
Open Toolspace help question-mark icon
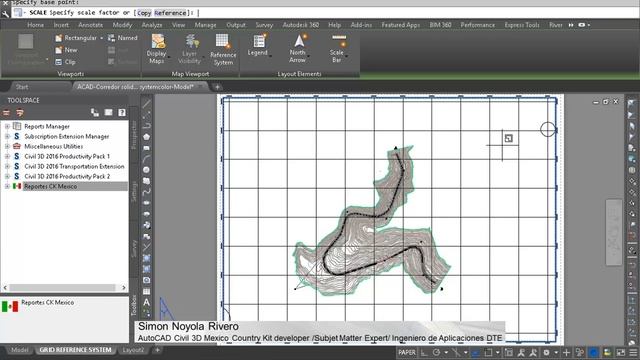(x=122, y=113)
